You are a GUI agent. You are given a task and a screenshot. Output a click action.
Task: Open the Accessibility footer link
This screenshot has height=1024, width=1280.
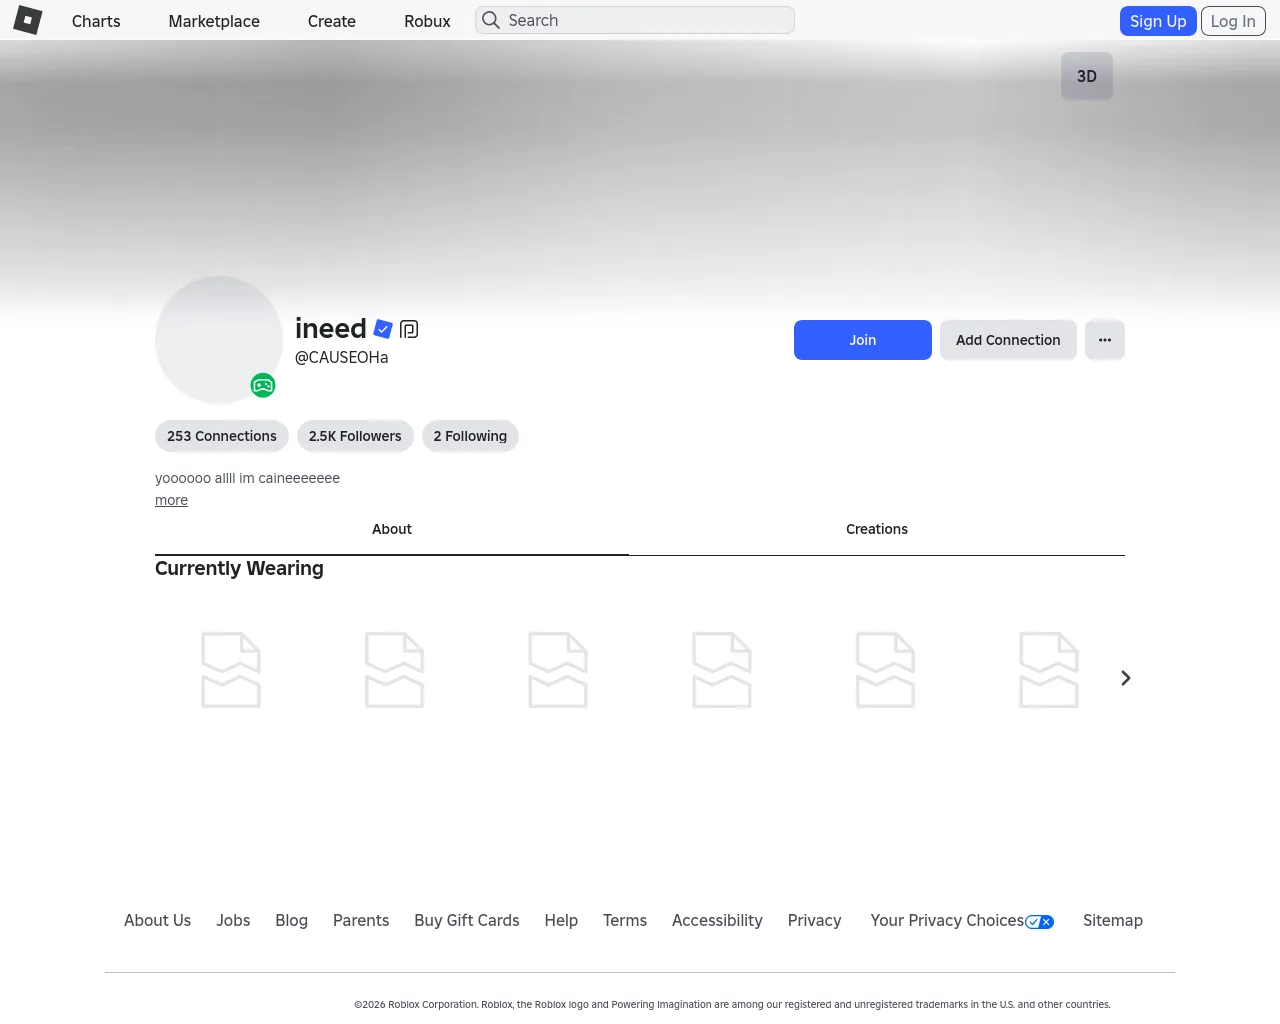point(717,920)
